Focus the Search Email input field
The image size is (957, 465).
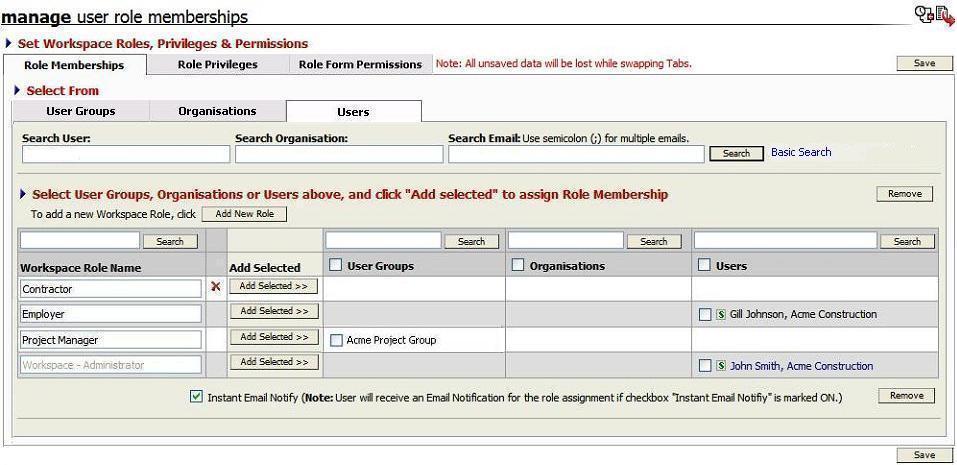point(576,154)
